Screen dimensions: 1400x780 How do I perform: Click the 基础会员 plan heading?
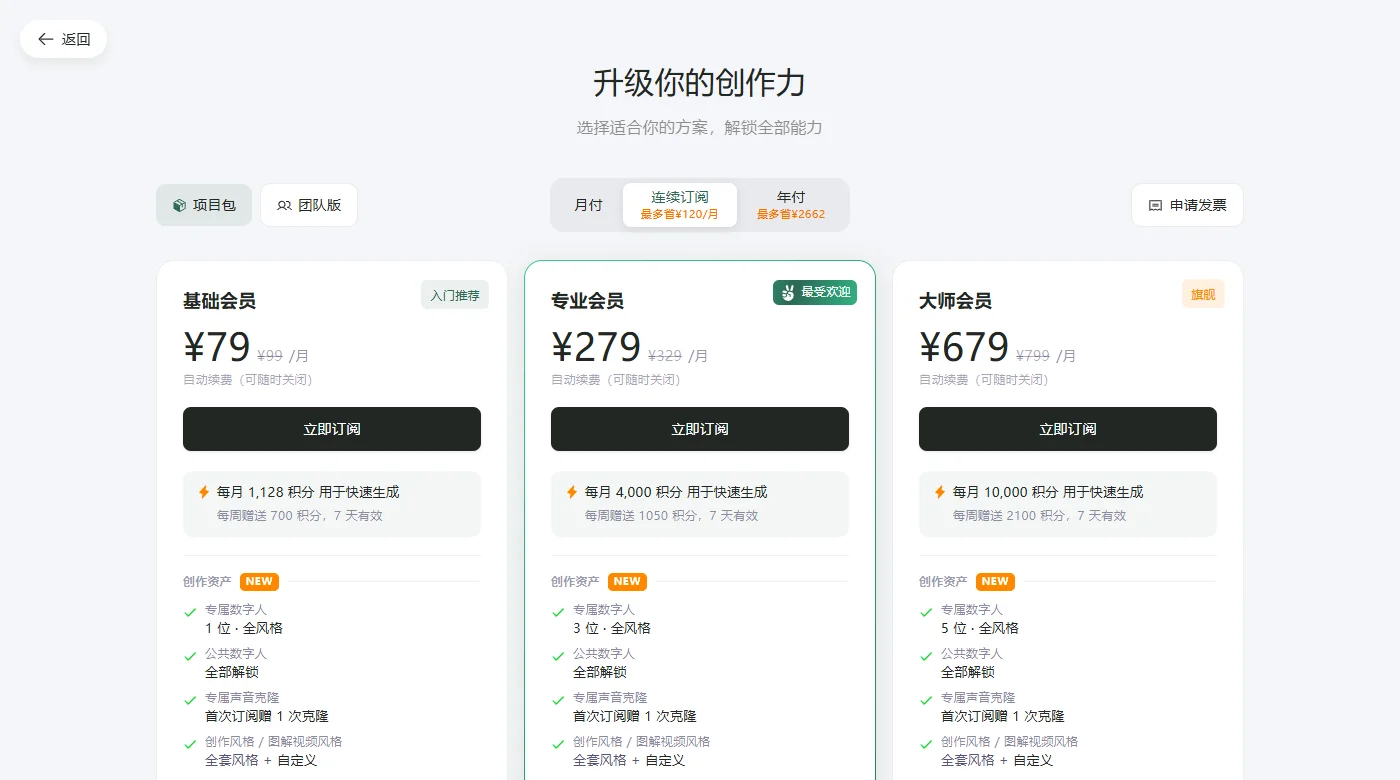[x=219, y=301]
